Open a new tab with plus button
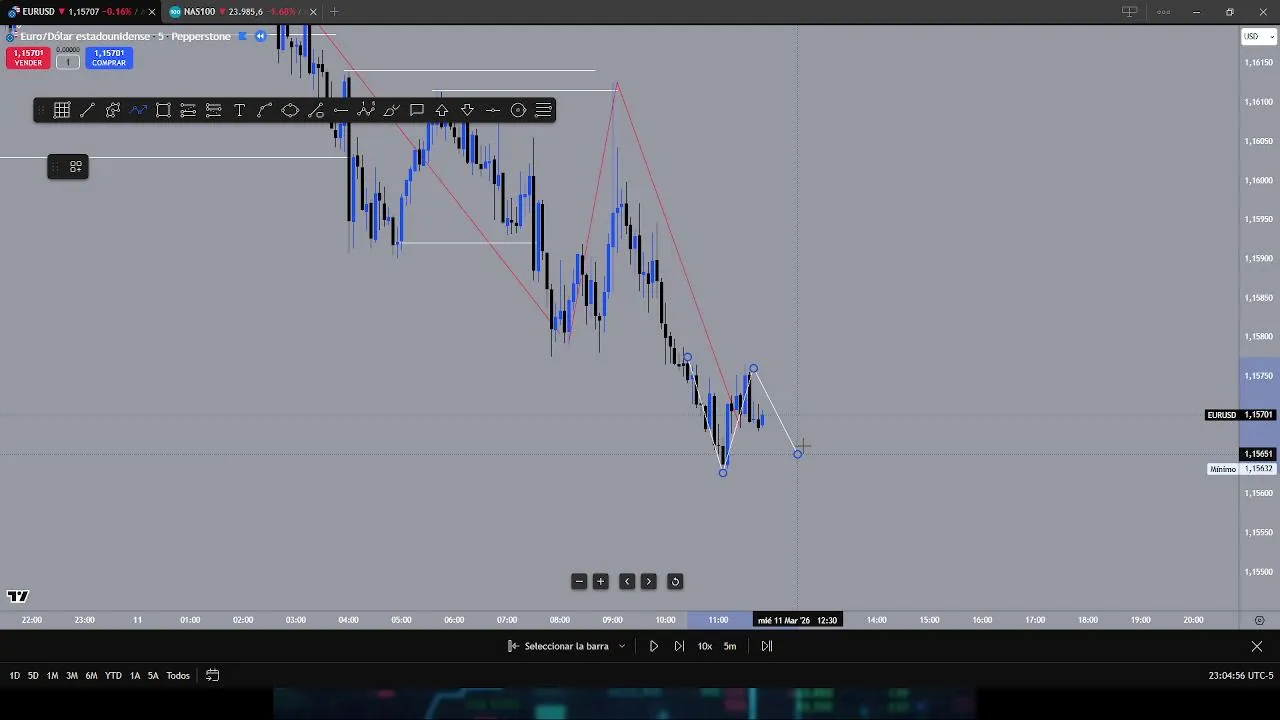Image resolution: width=1280 pixels, height=720 pixels. (x=334, y=12)
